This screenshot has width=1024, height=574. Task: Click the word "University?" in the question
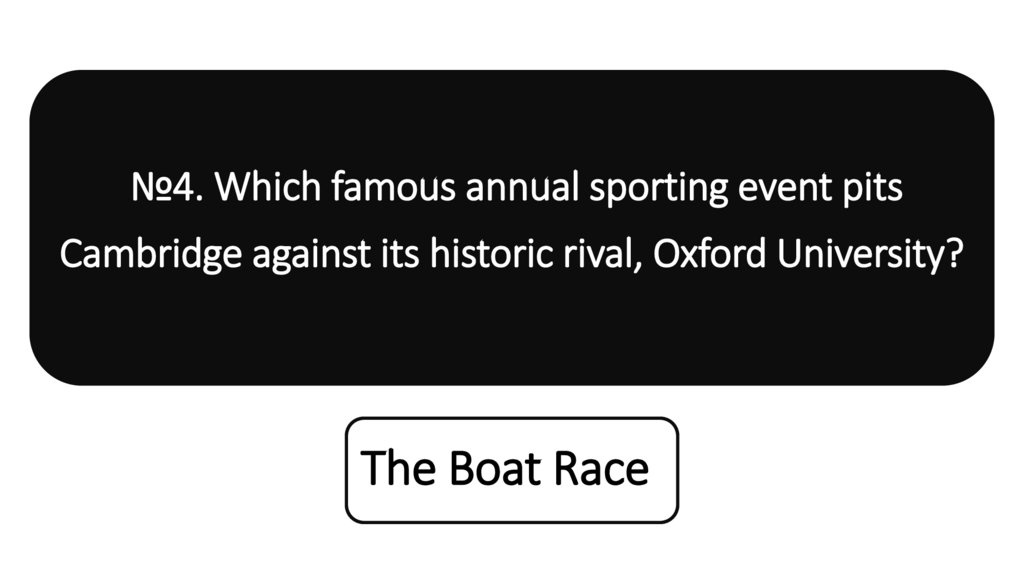pos(870,254)
